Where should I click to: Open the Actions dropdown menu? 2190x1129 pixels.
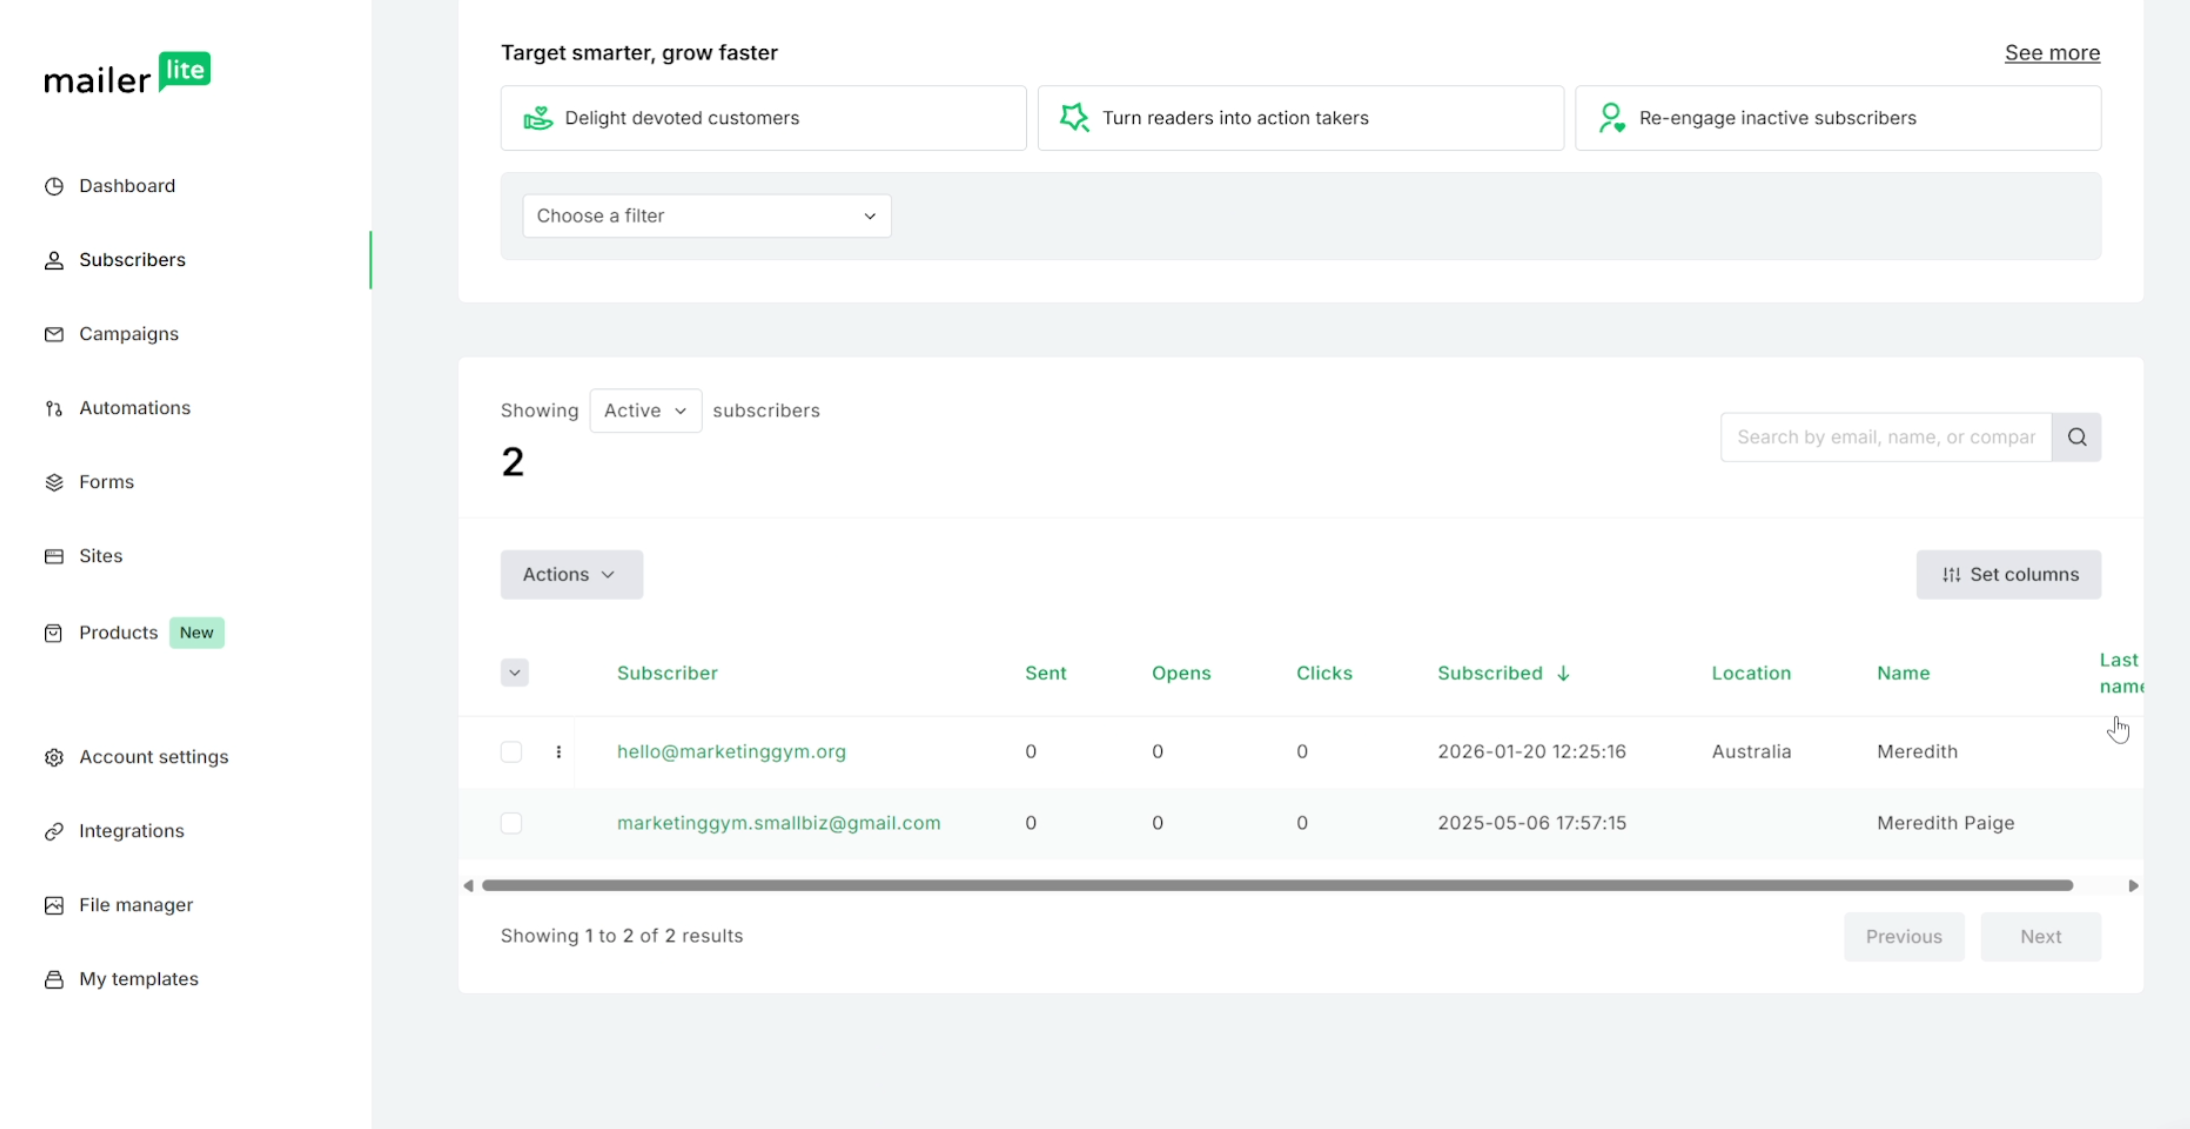point(571,574)
